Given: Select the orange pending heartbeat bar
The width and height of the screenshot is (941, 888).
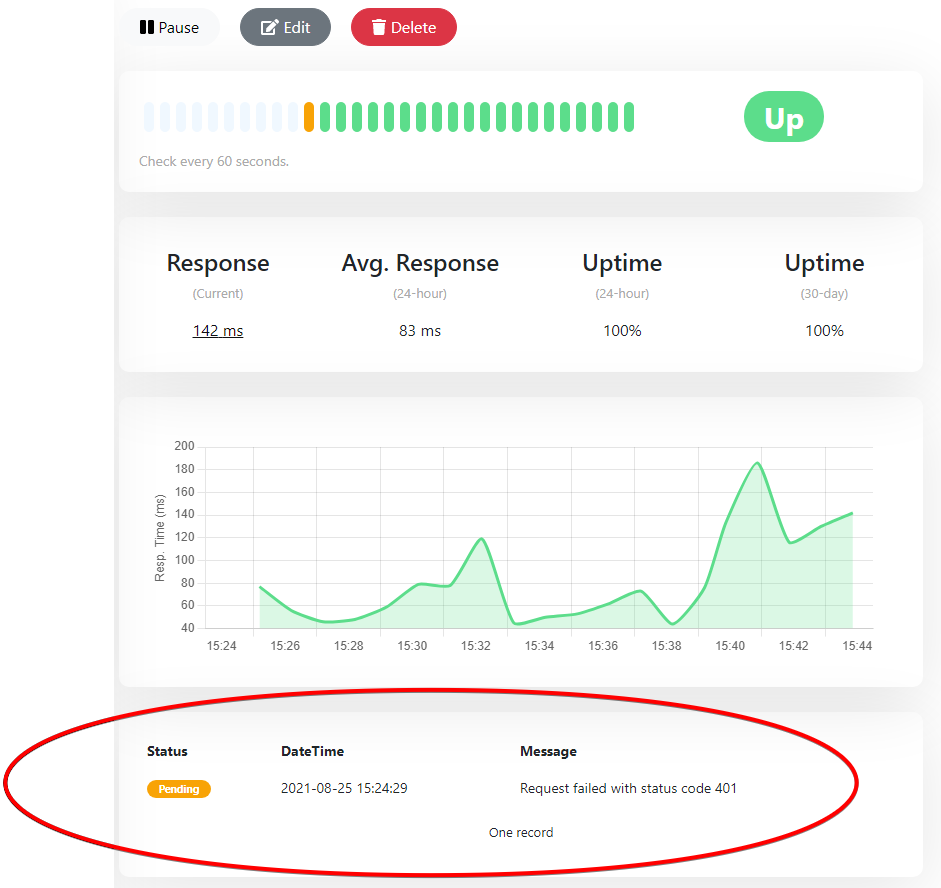Looking at the screenshot, I should coord(308,117).
